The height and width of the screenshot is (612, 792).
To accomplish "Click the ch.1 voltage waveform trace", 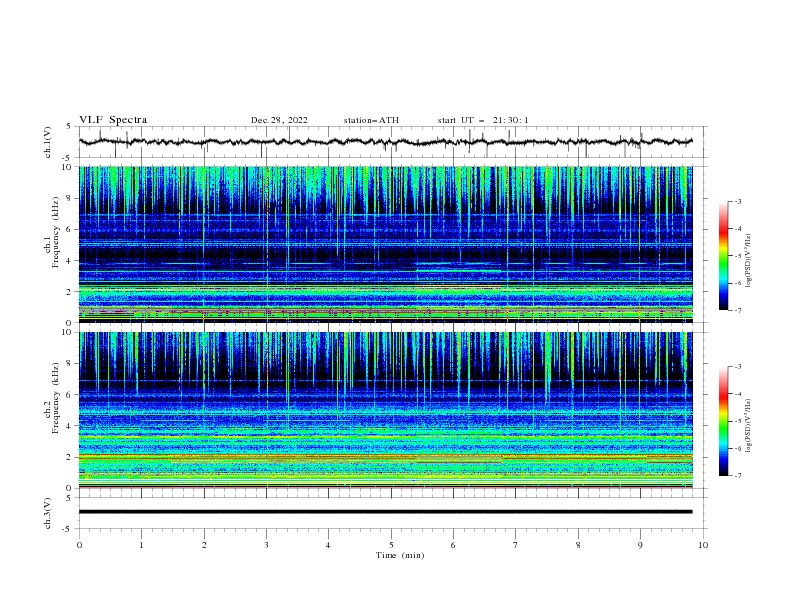I will (385, 142).
